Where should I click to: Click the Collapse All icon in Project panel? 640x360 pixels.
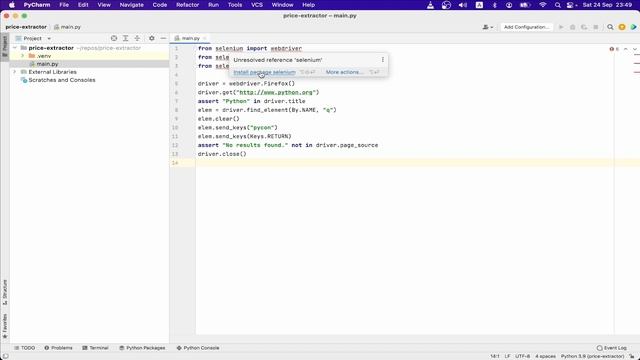point(137,38)
